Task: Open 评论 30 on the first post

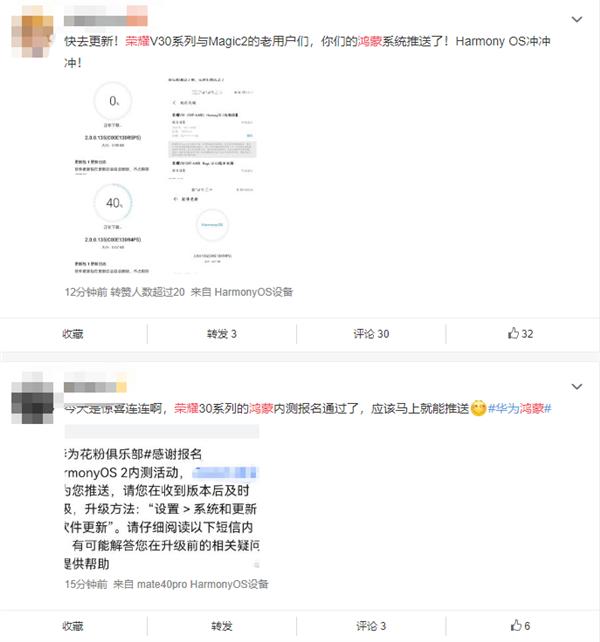Action: 371,334
